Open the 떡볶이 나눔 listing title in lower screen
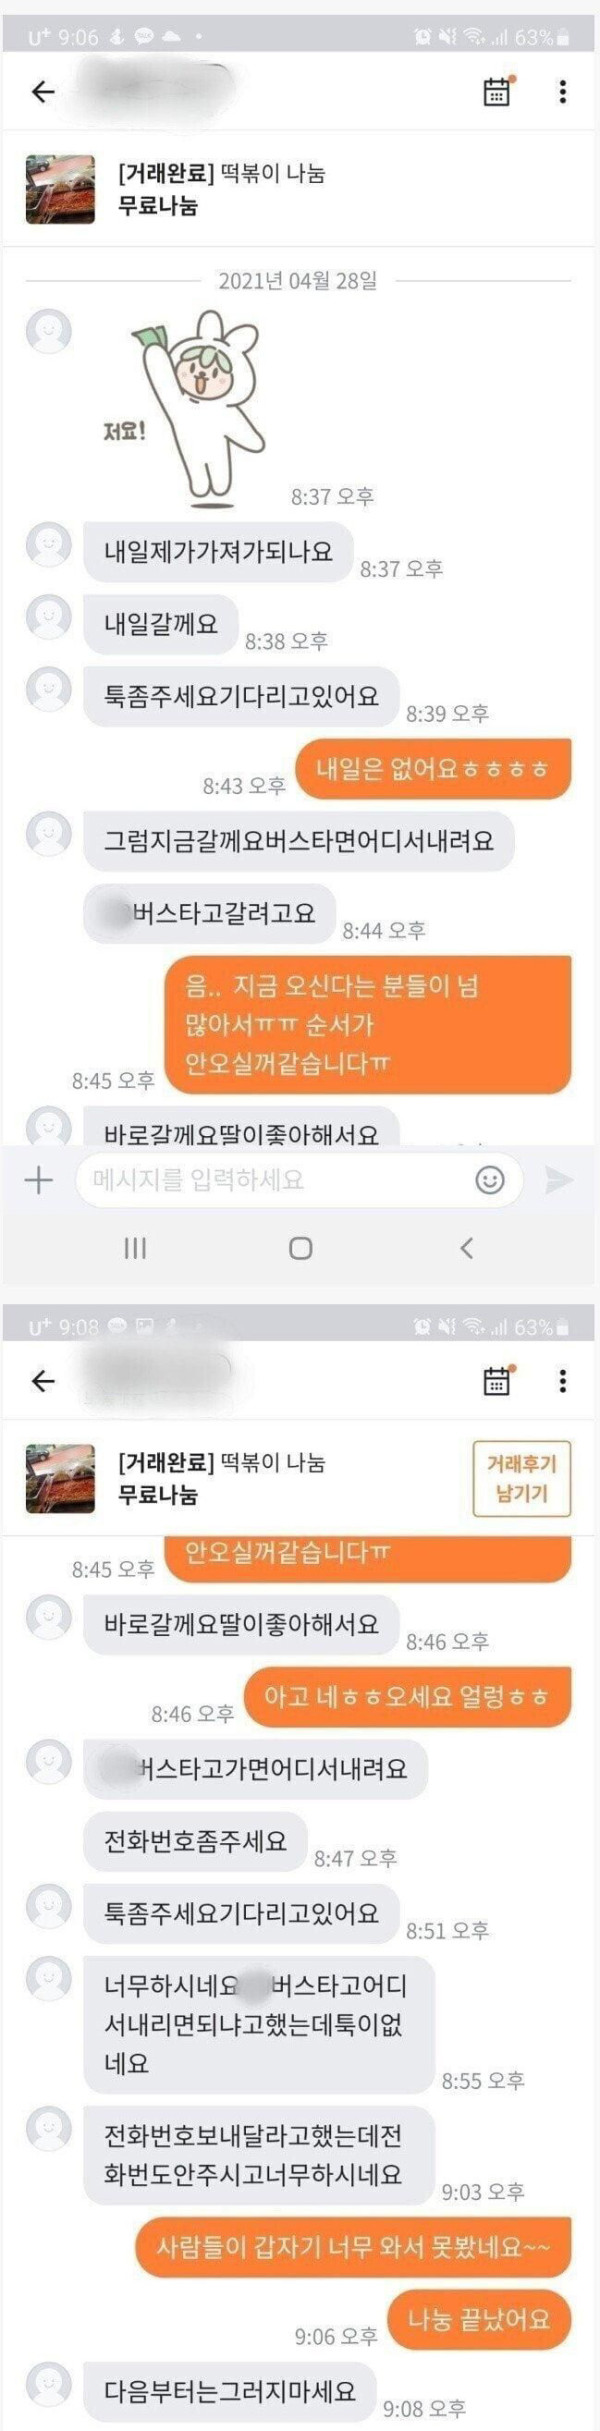Image resolution: width=600 pixels, height=2431 pixels. [222, 1462]
